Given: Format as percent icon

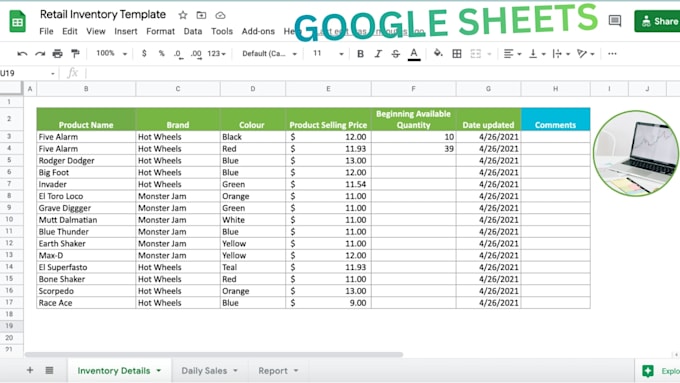Looking at the screenshot, I should [x=161, y=53].
